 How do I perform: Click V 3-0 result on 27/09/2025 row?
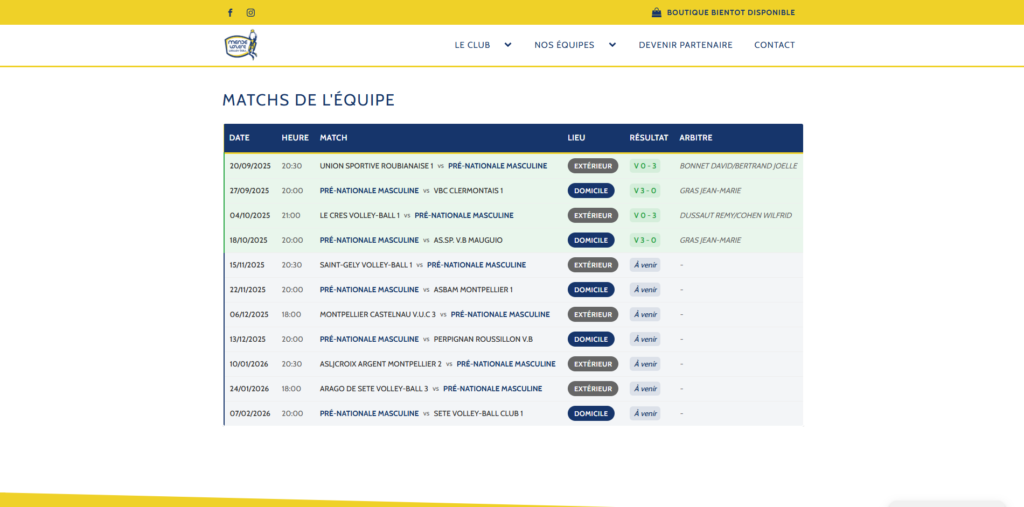pyautogui.click(x=645, y=191)
